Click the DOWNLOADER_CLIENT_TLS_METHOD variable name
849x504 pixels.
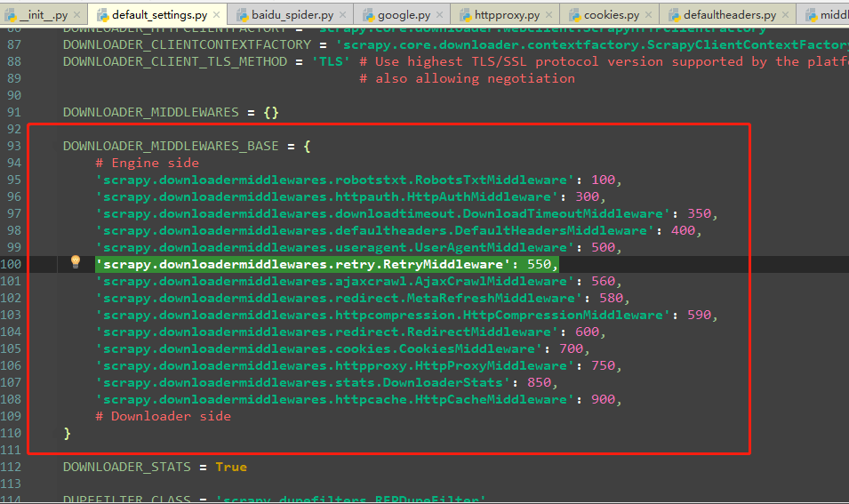pos(175,62)
